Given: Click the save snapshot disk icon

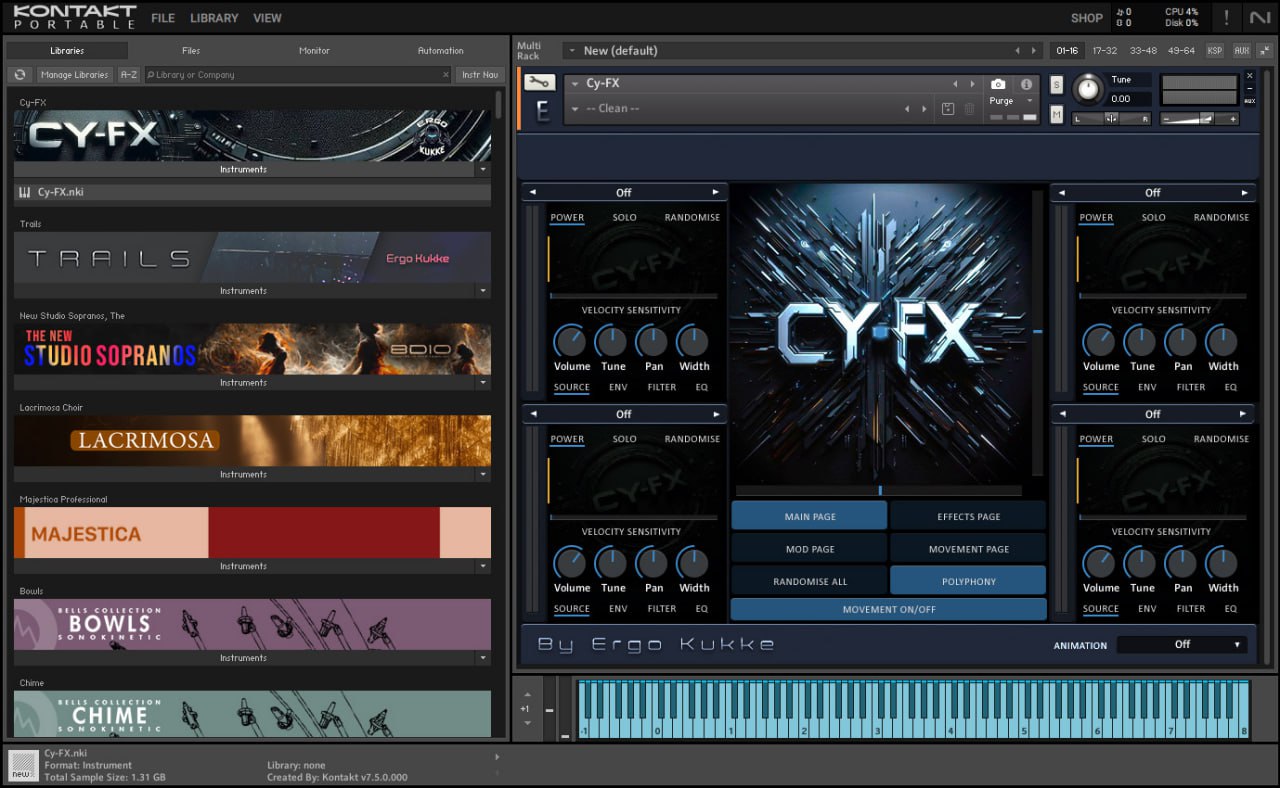Looking at the screenshot, I should [x=948, y=108].
